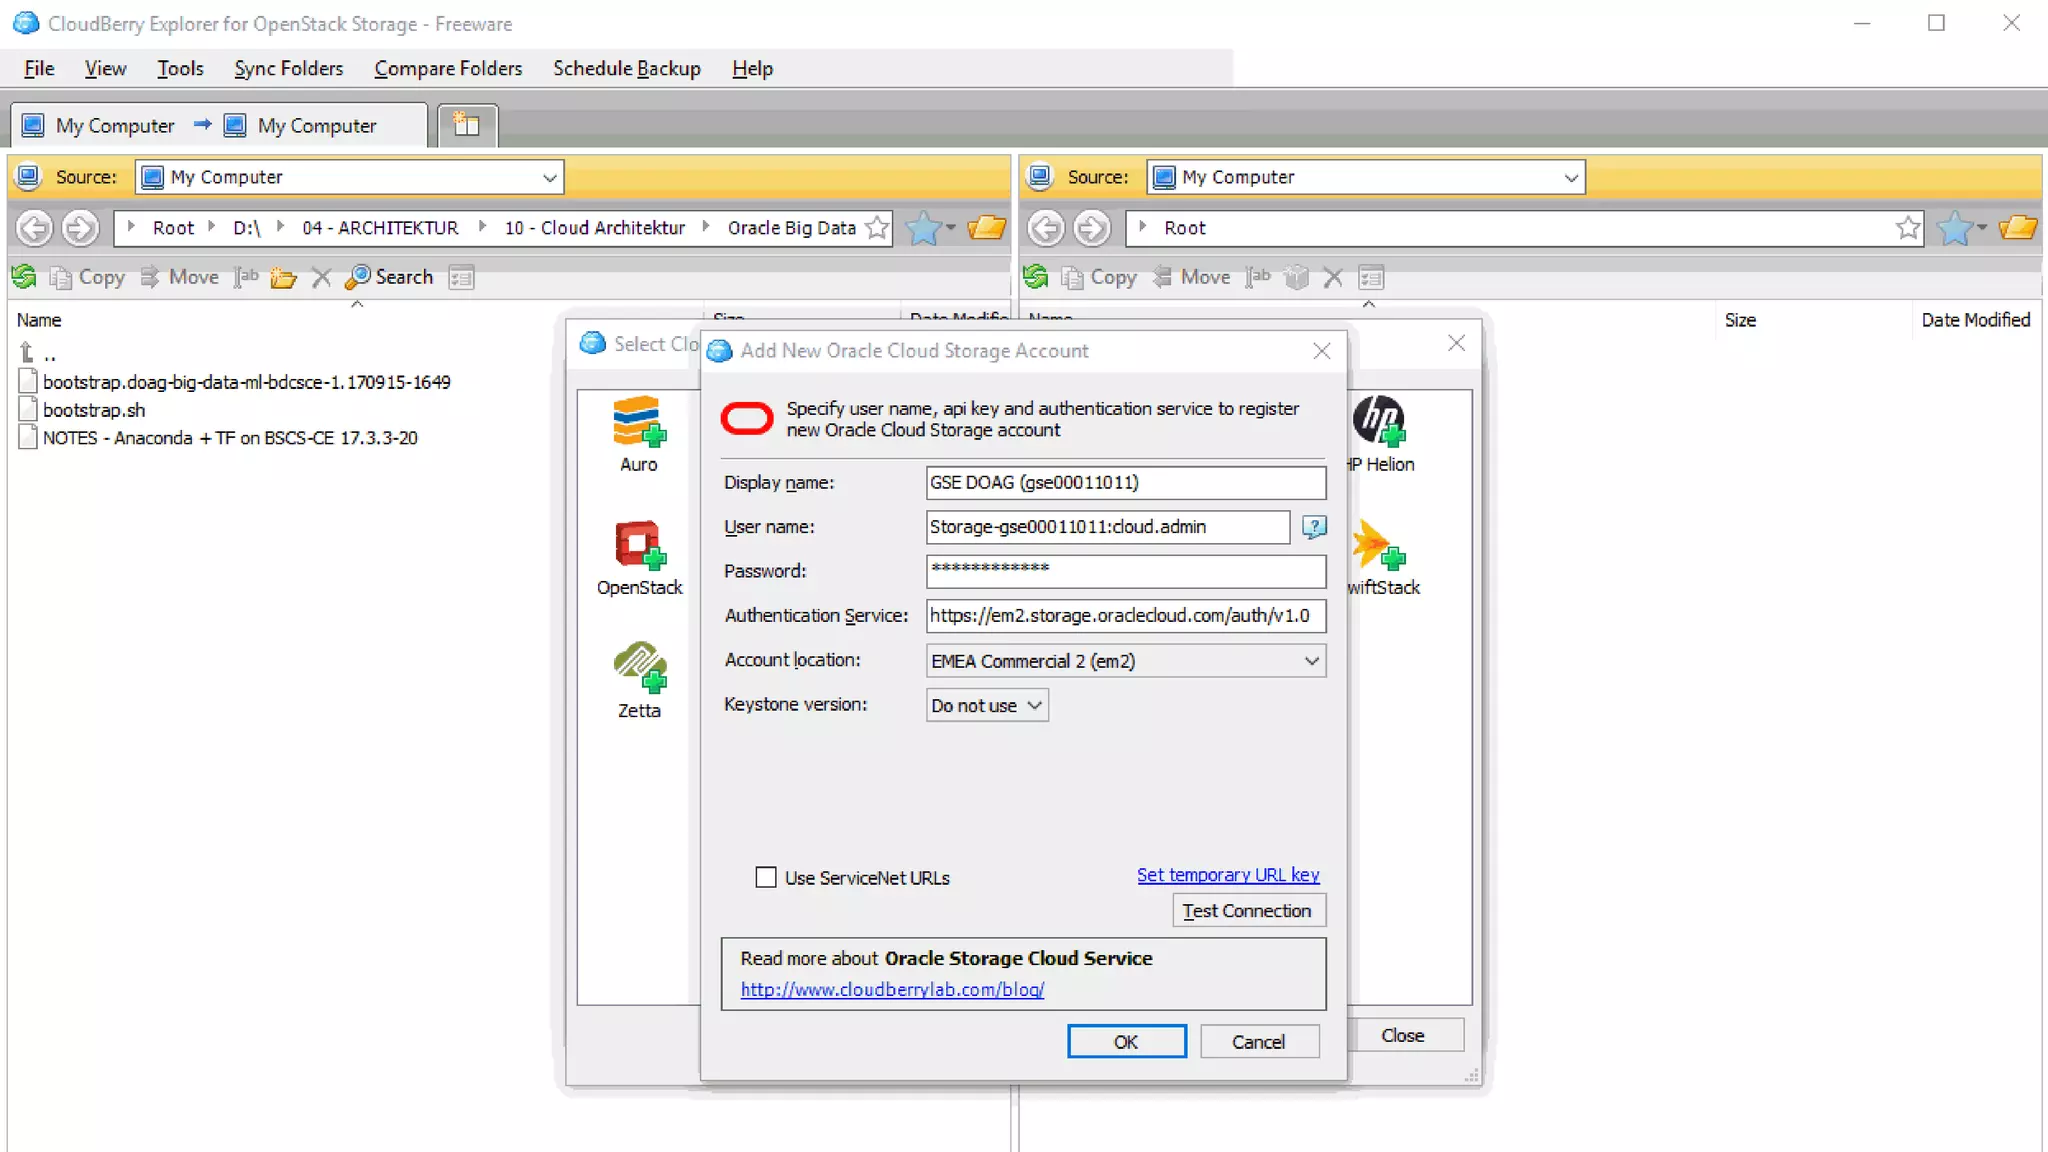
Task: Click the Test Connection button
Action: pos(1247,910)
